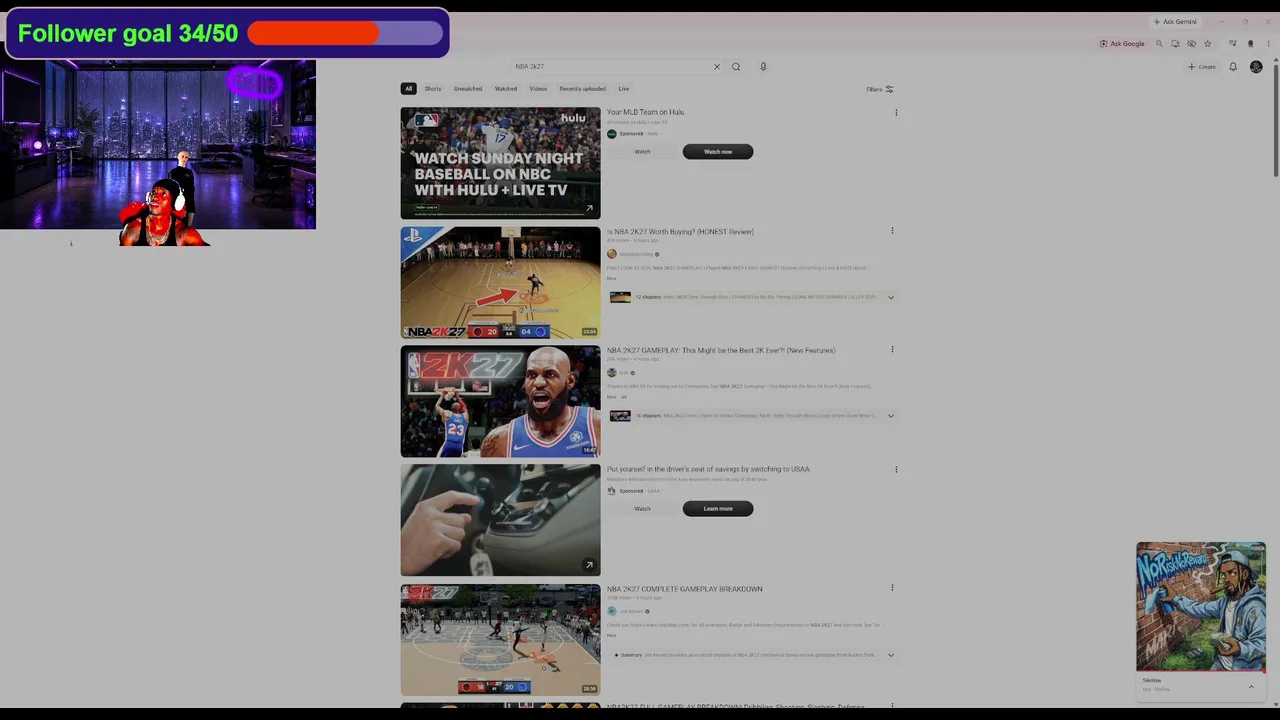Open the search Filters panel
The height and width of the screenshot is (720, 1280).
tap(880, 89)
